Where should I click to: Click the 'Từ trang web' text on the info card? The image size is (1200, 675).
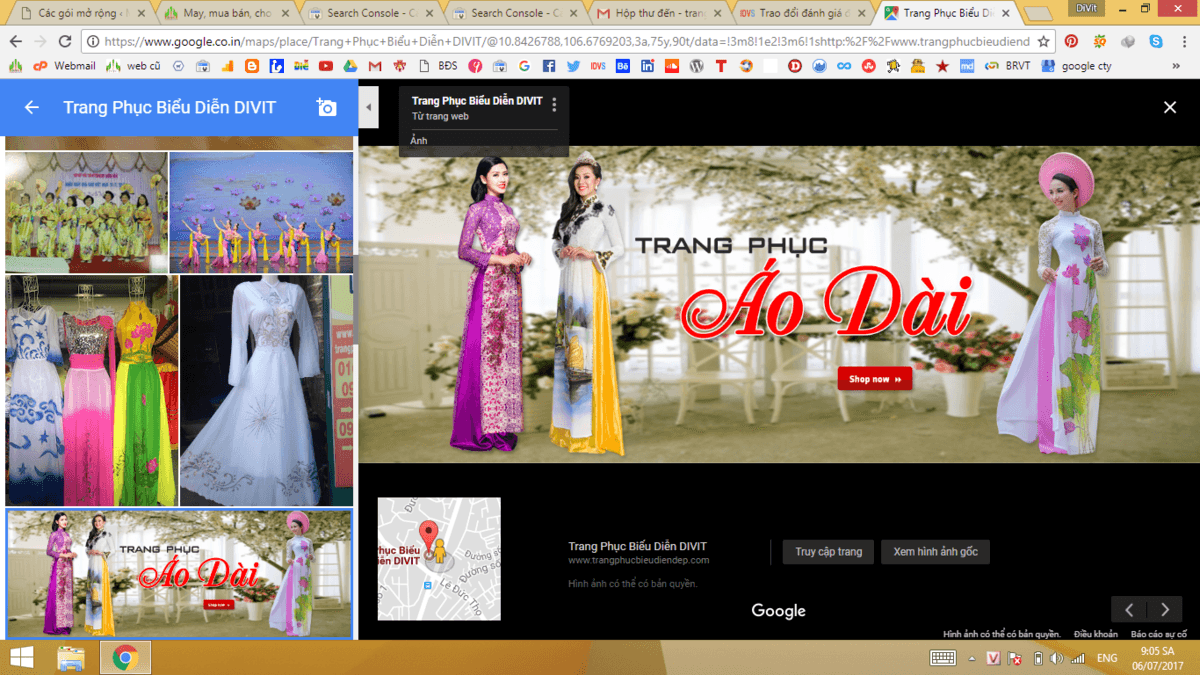coord(440,116)
